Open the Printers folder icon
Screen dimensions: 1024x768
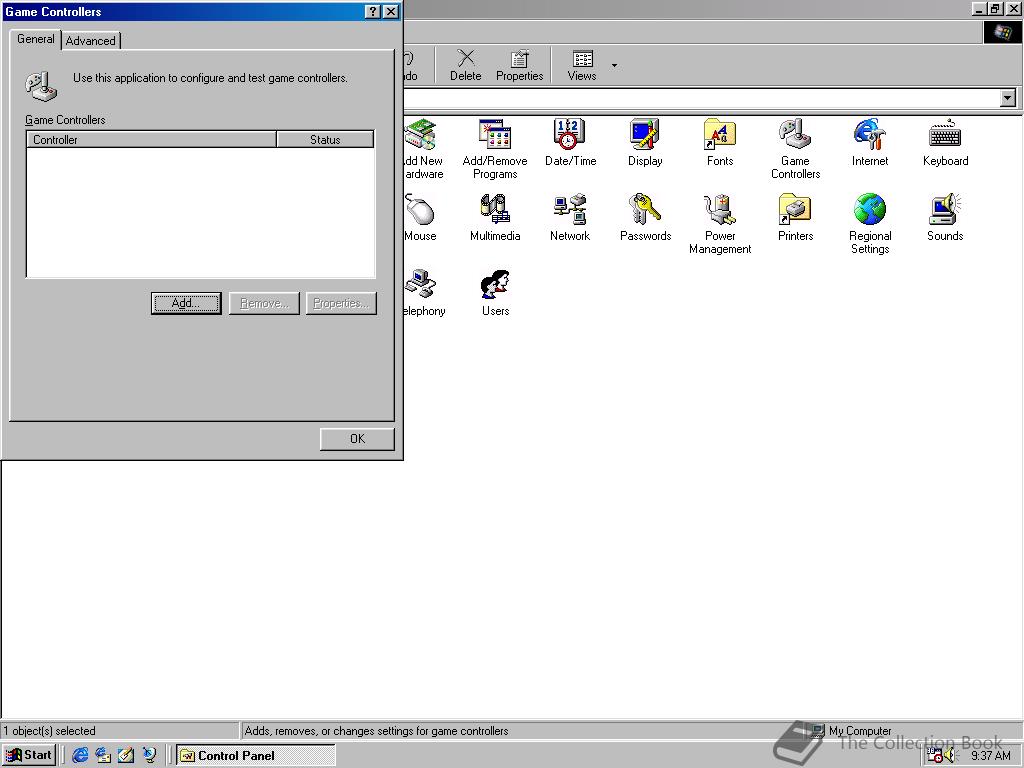[x=795, y=217]
